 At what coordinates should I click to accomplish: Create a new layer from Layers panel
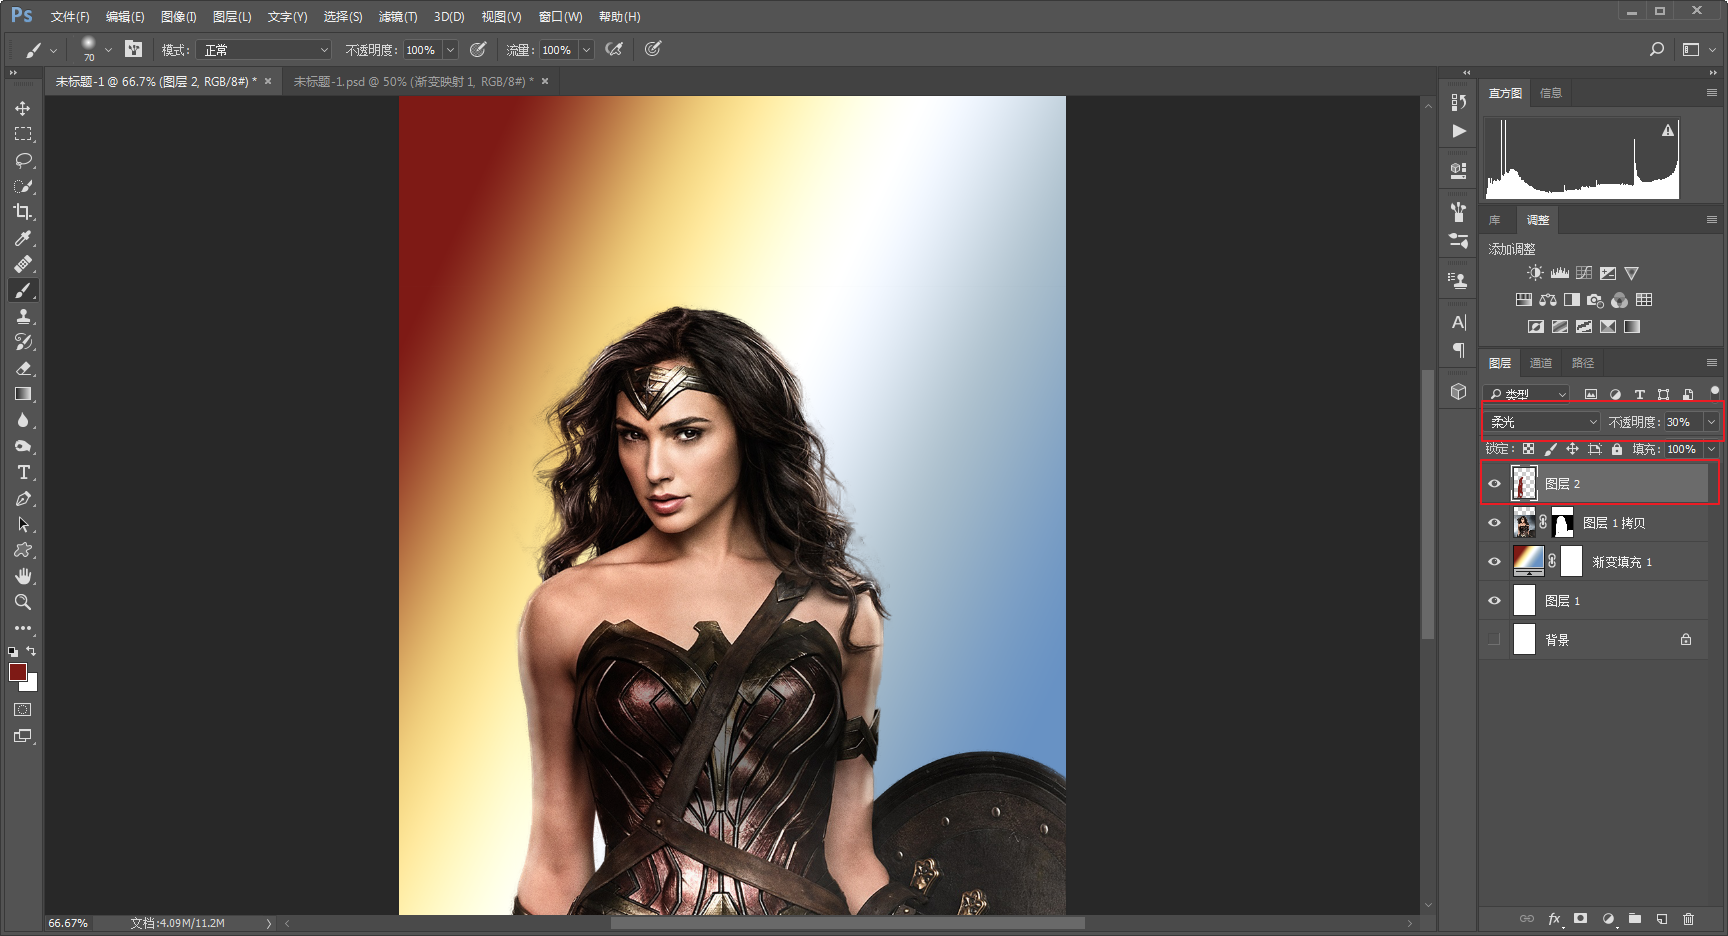(x=1662, y=919)
